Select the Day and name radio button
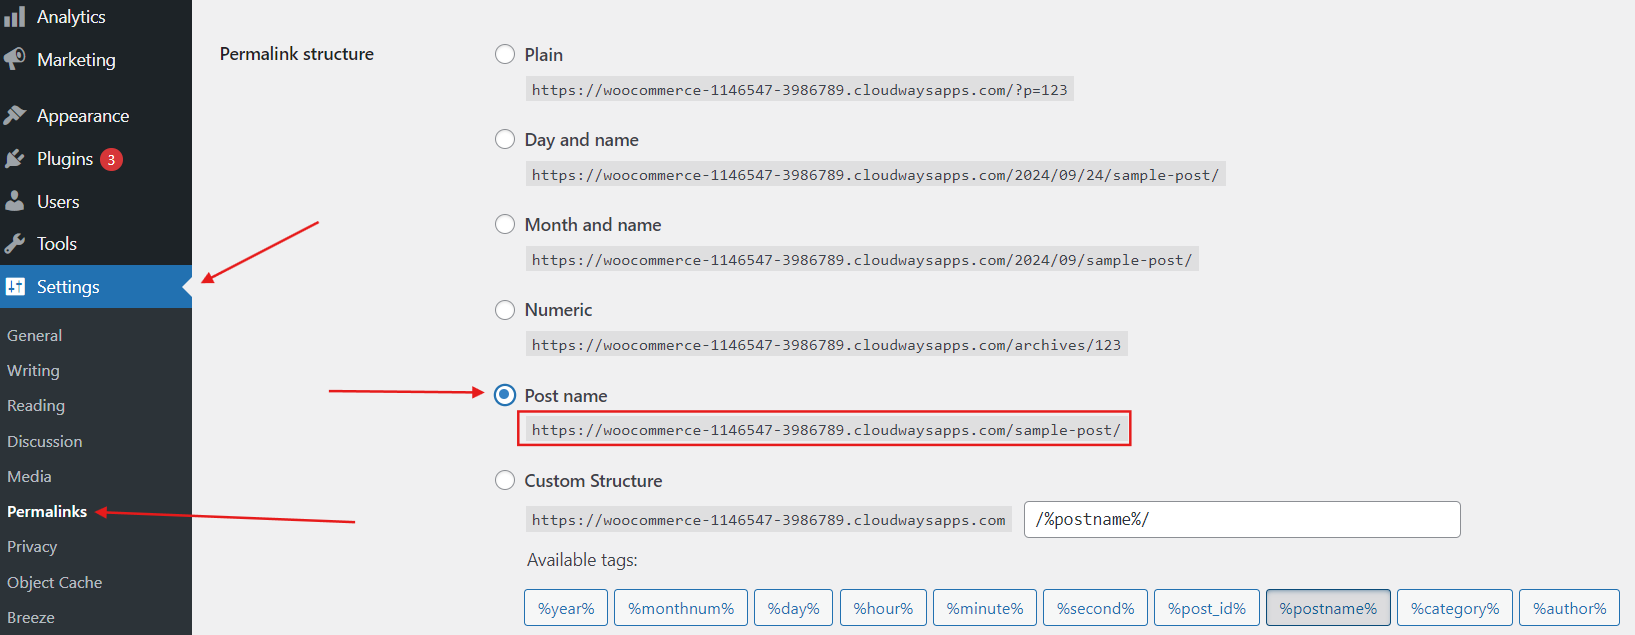The width and height of the screenshot is (1635, 635). point(505,139)
